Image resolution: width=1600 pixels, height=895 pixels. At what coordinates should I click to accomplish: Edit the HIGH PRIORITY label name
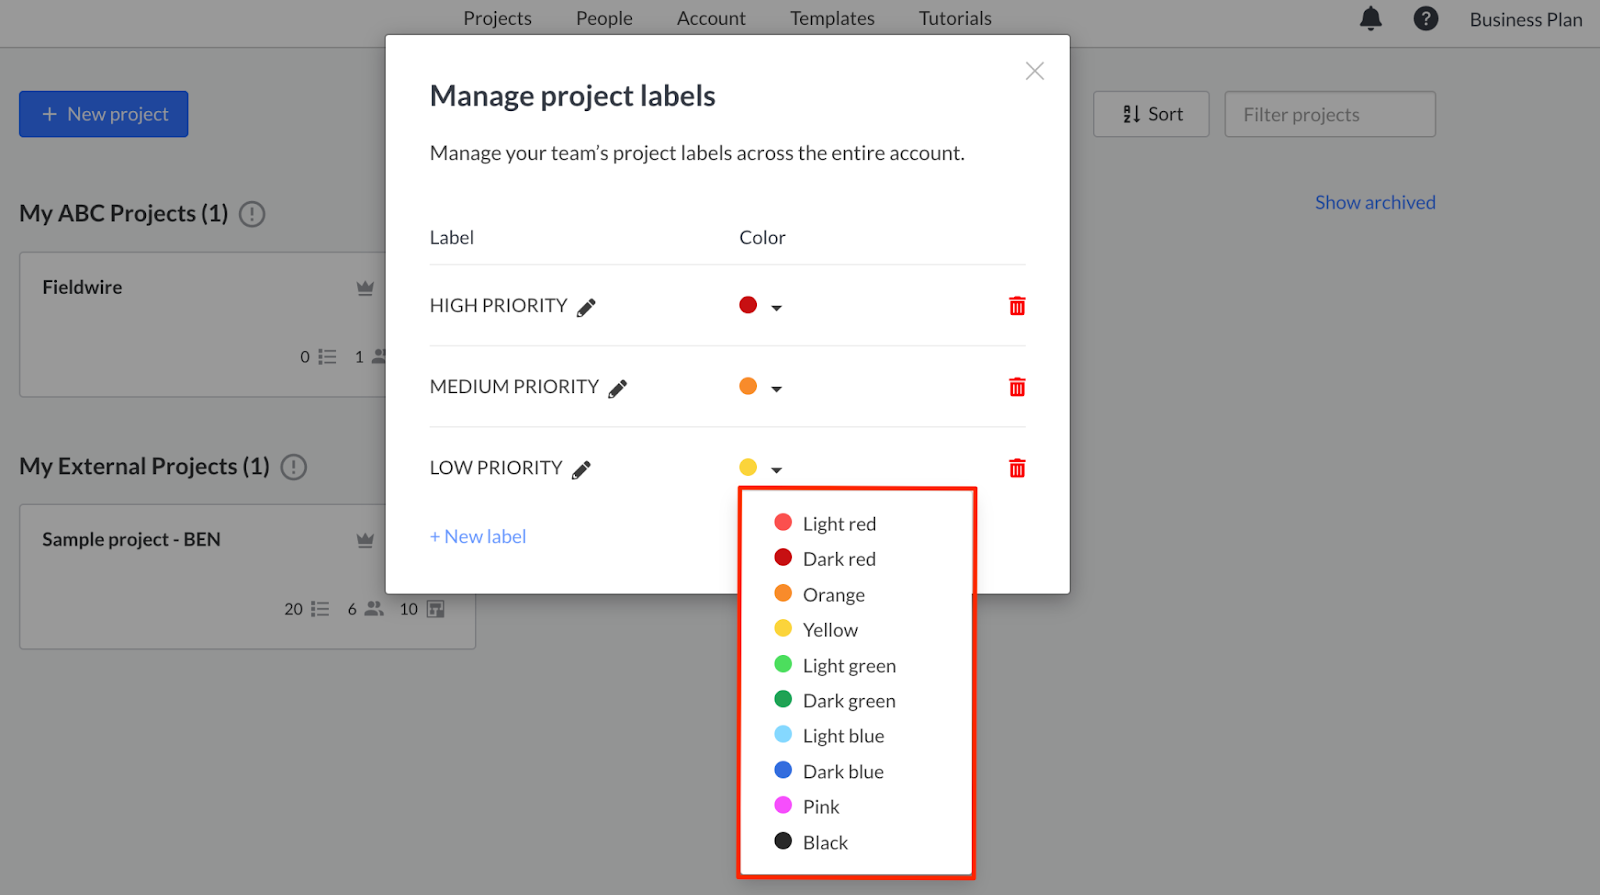pos(586,306)
